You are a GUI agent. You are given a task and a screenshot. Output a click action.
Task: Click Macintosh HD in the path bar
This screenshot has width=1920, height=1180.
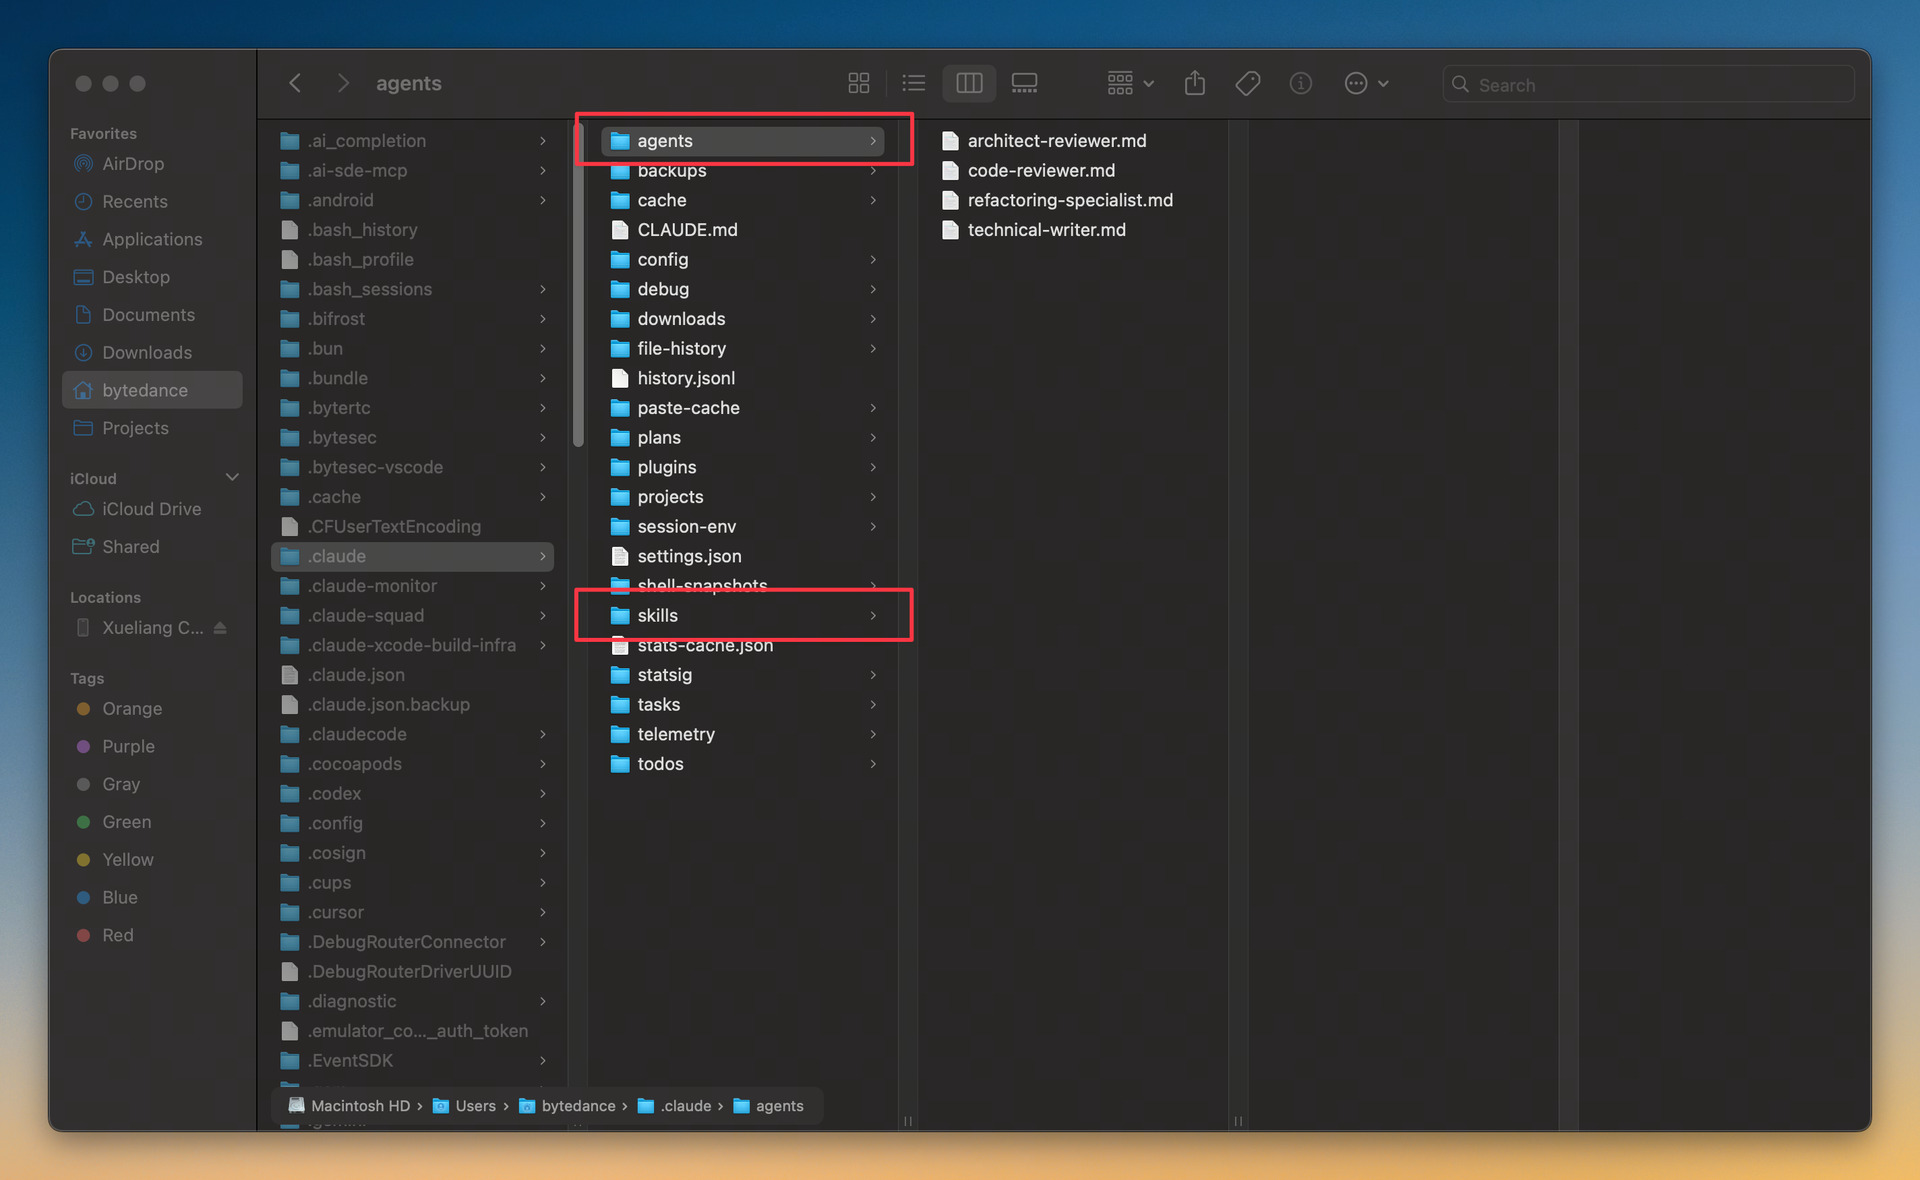[x=359, y=1106]
